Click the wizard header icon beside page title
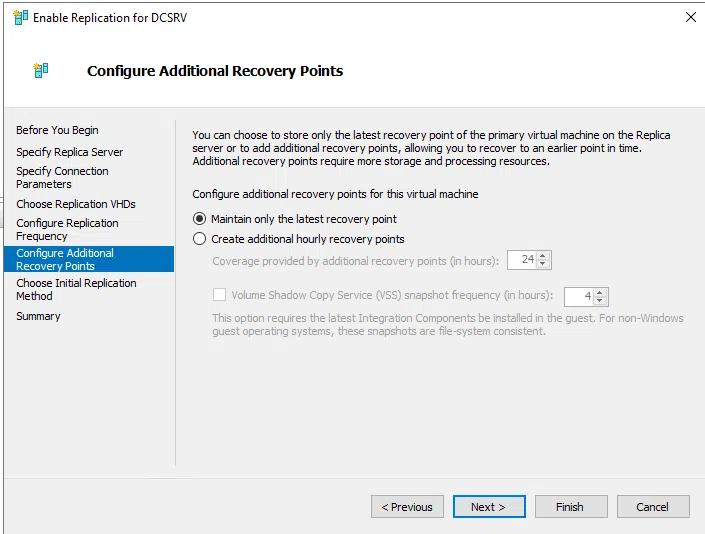705x534 pixels. pos(40,71)
